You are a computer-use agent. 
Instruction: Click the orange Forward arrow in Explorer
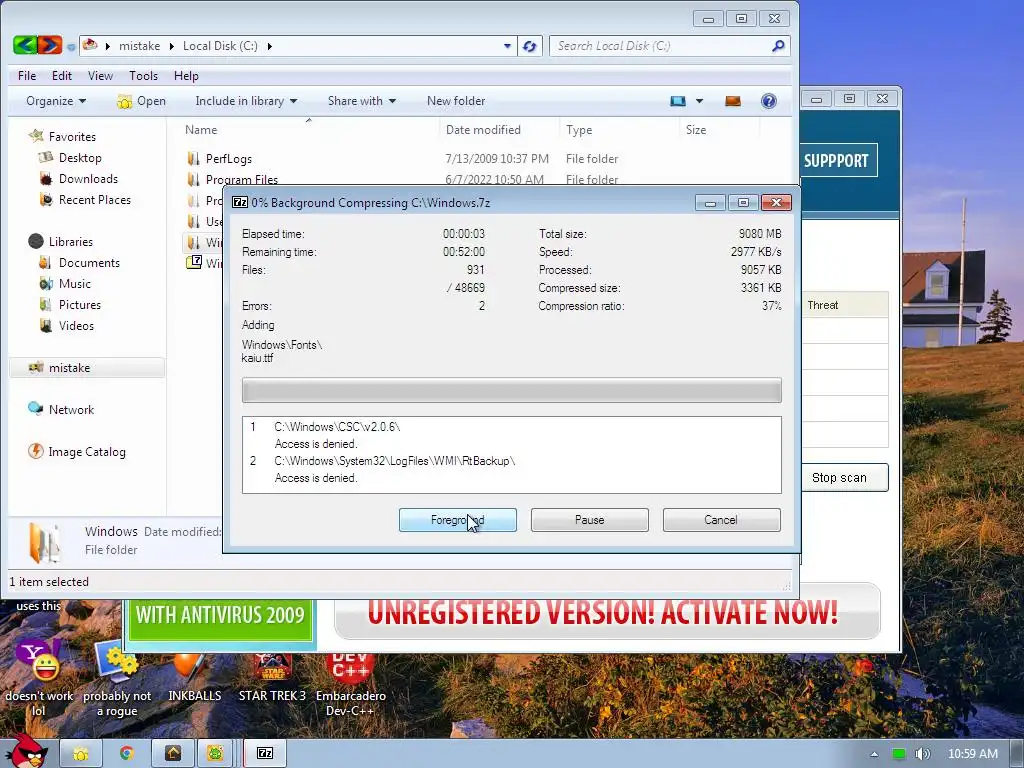click(x=50, y=45)
